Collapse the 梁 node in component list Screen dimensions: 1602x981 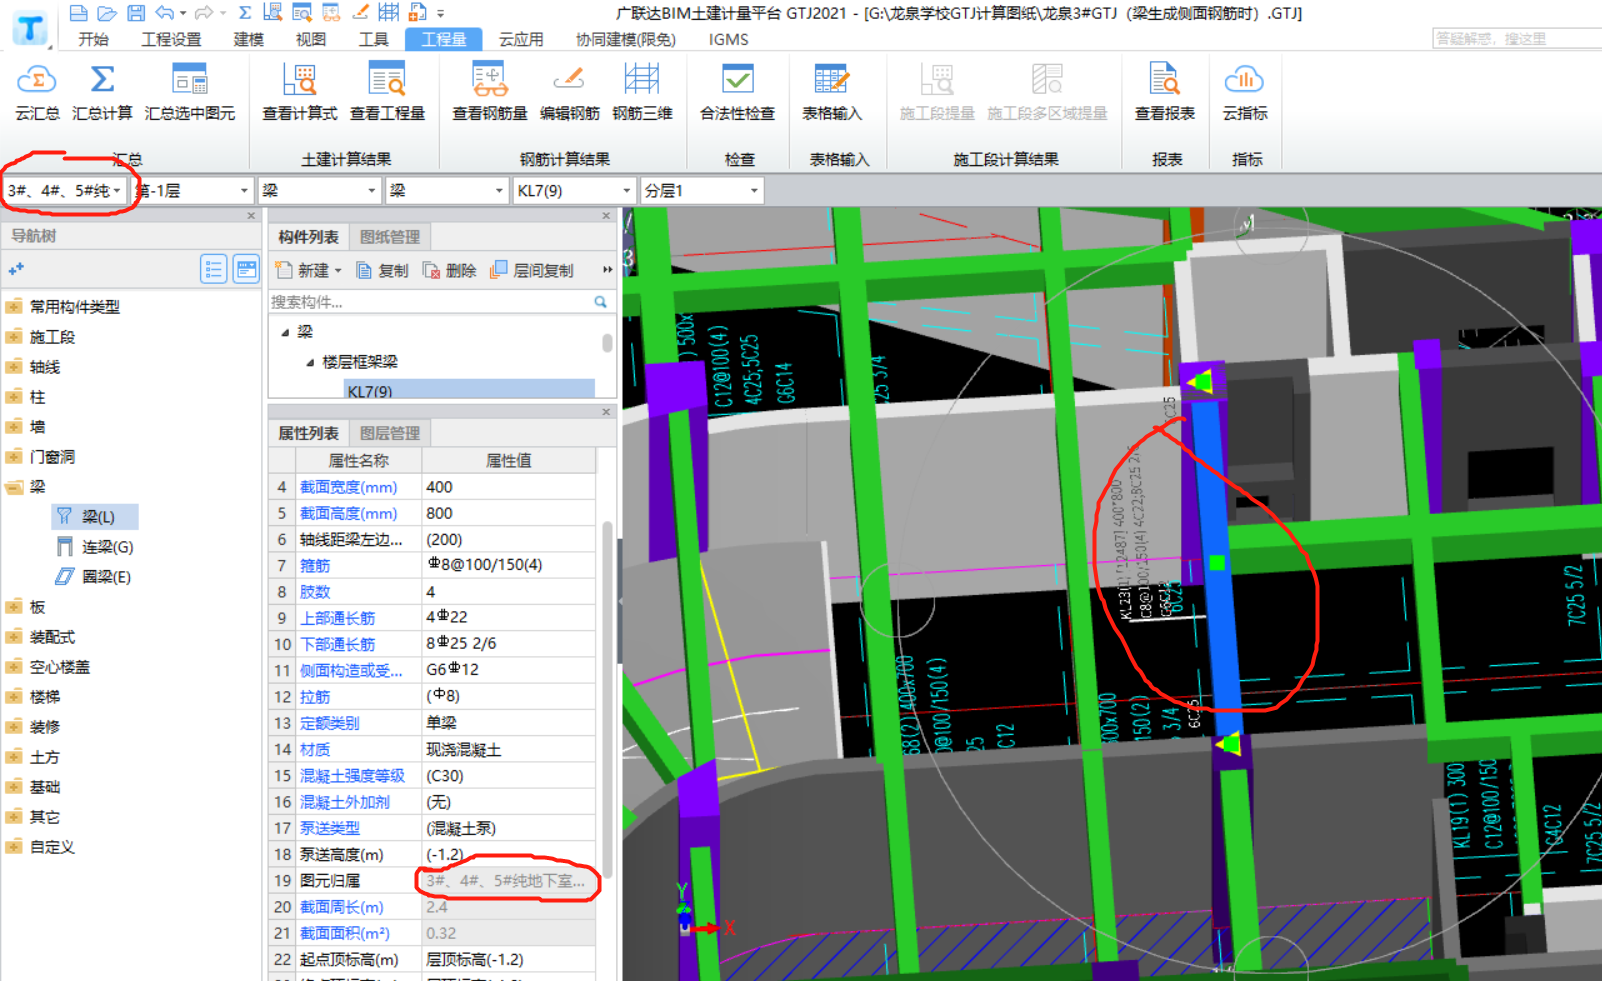(x=285, y=331)
